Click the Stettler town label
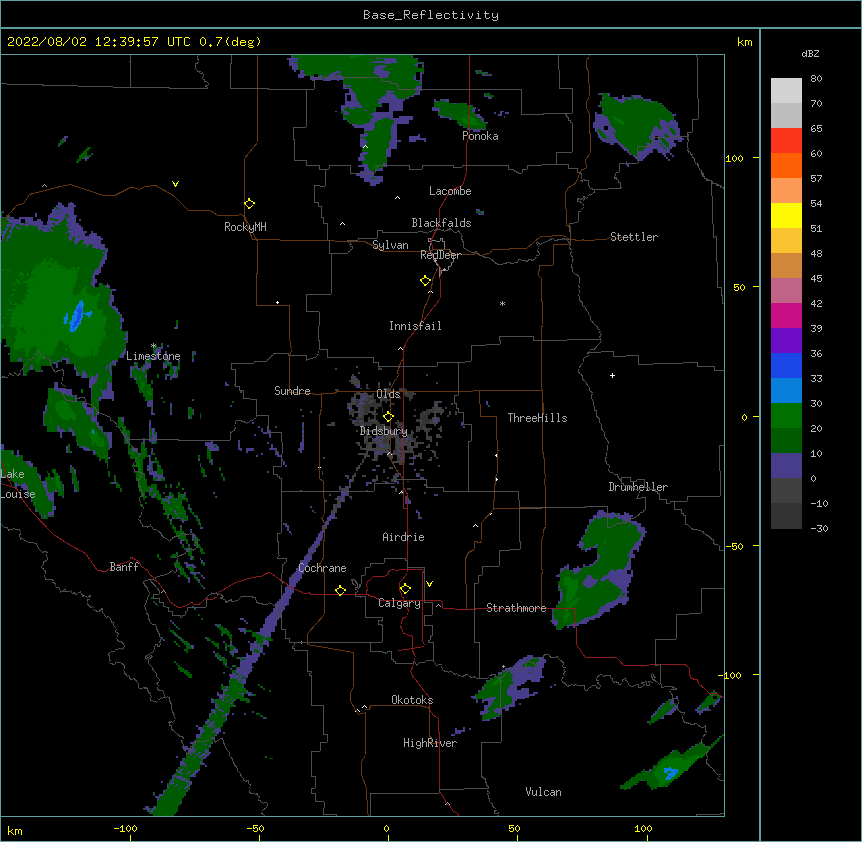 click(633, 237)
